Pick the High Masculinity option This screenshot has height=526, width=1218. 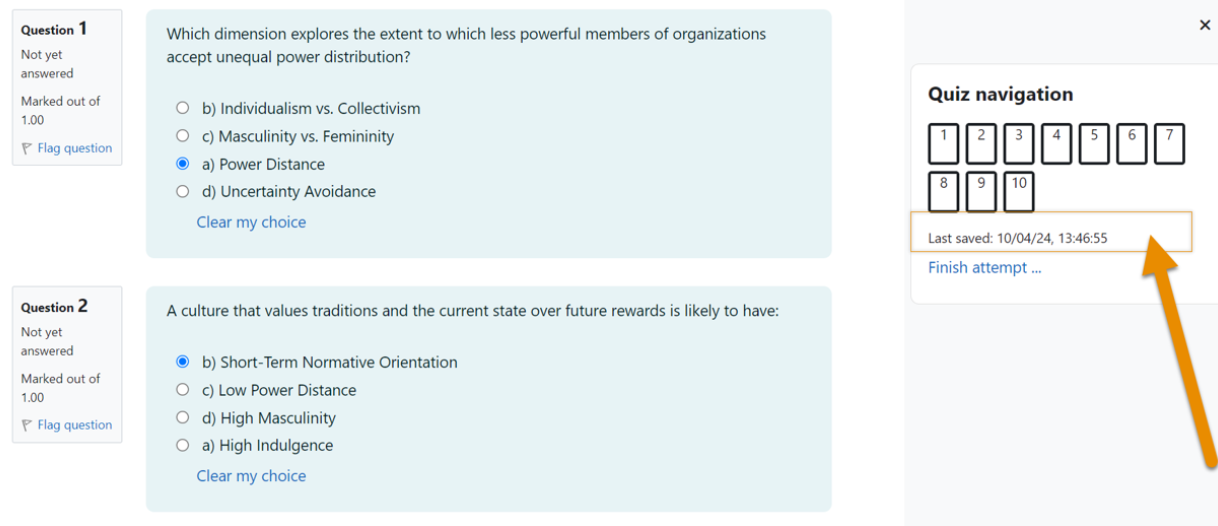pyautogui.click(x=182, y=418)
